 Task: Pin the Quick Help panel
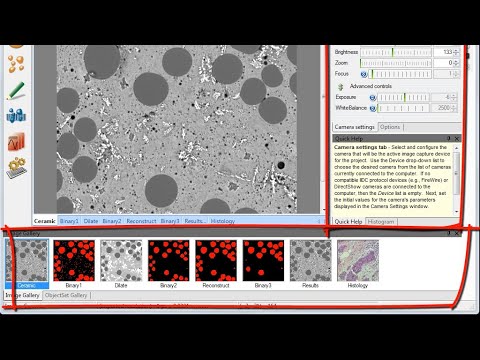point(449,138)
